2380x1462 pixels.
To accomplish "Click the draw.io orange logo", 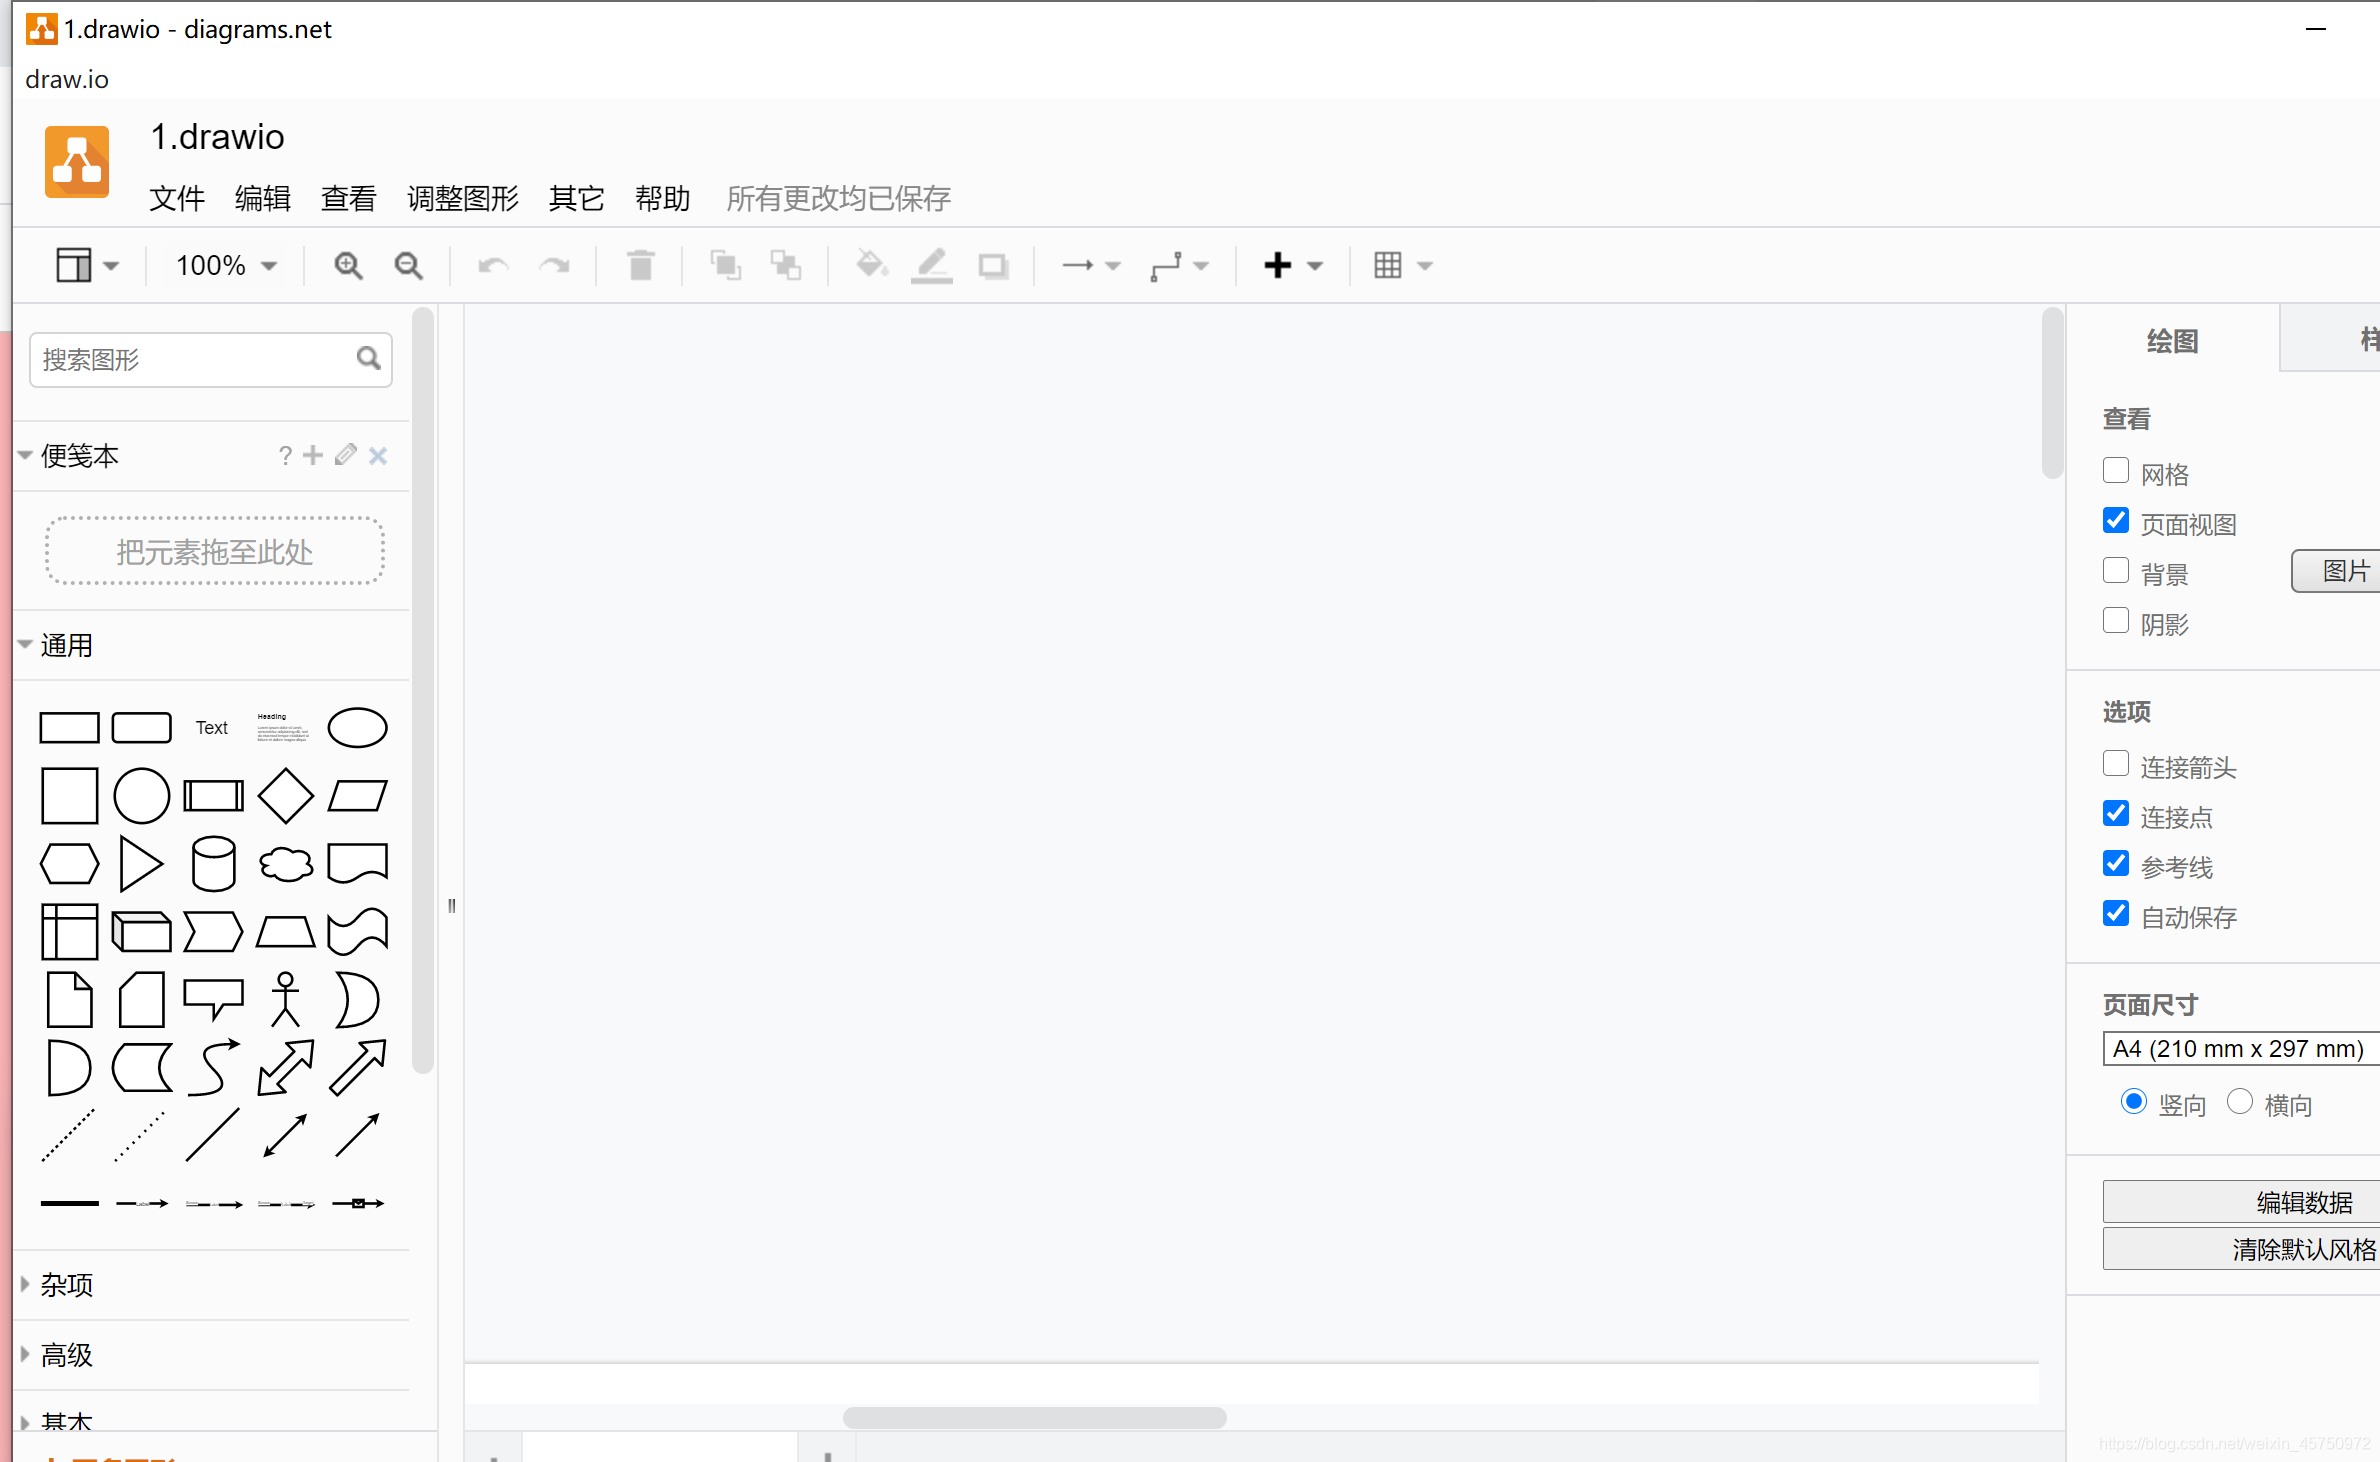I will [x=77, y=162].
